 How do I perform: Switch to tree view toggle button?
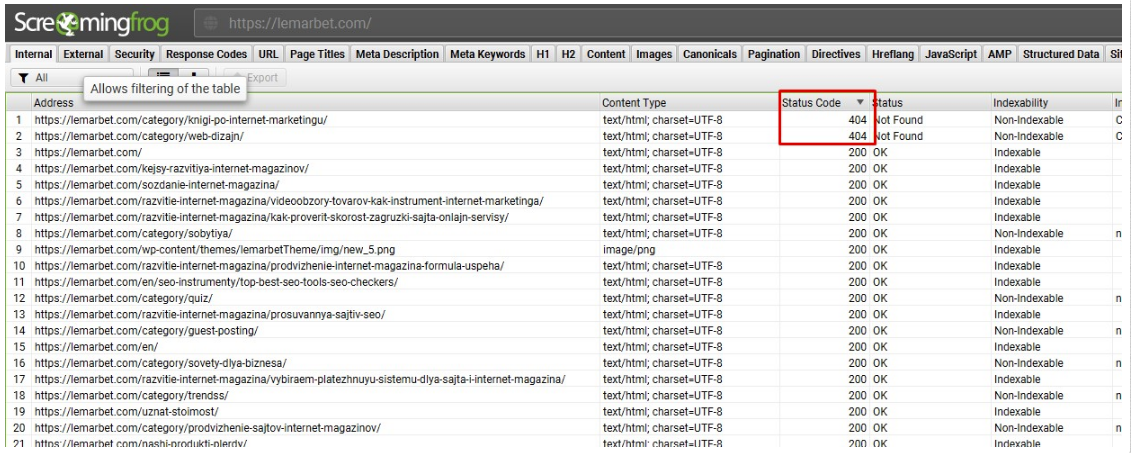193,76
